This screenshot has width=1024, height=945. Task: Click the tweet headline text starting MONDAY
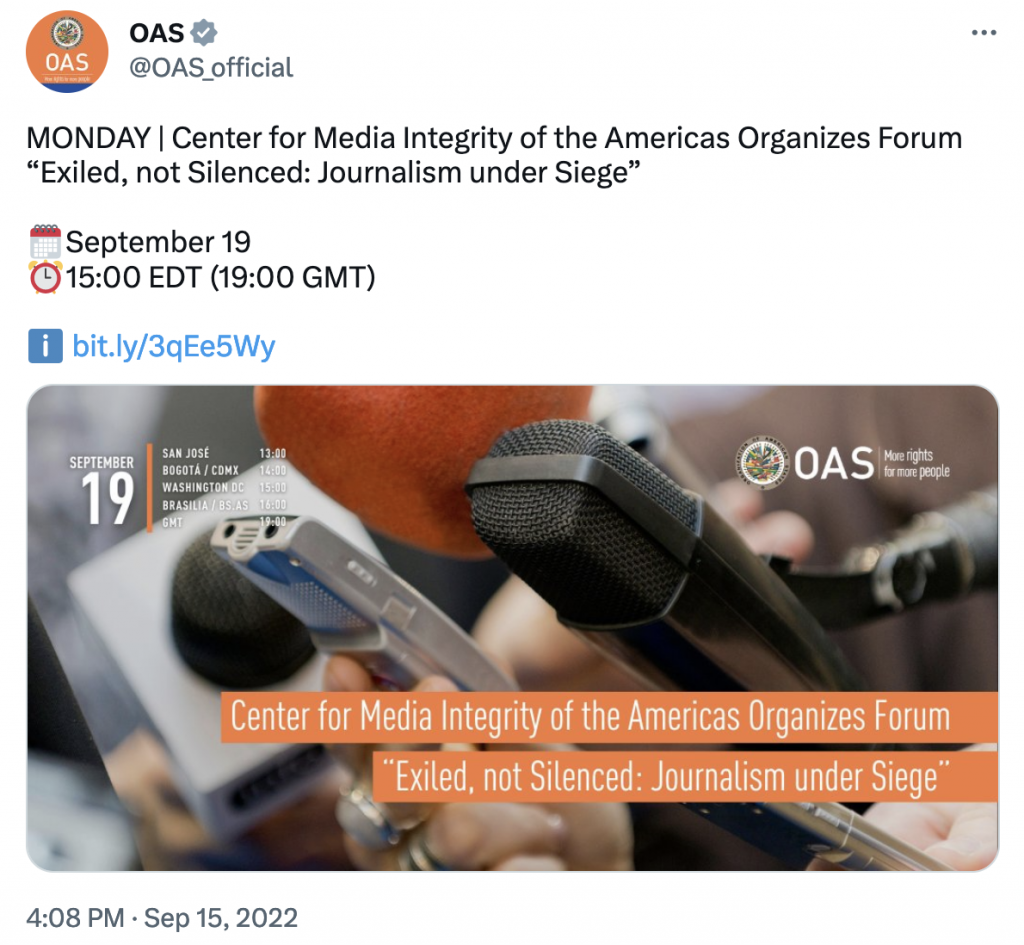(494, 155)
